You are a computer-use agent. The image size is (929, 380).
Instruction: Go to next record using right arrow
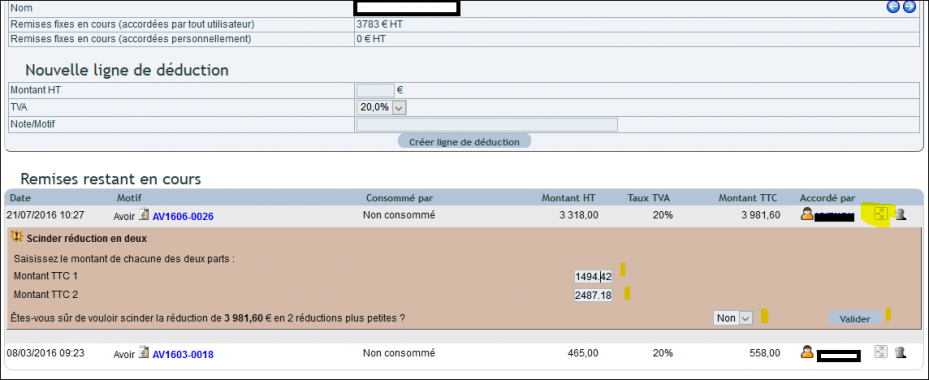click(x=909, y=7)
